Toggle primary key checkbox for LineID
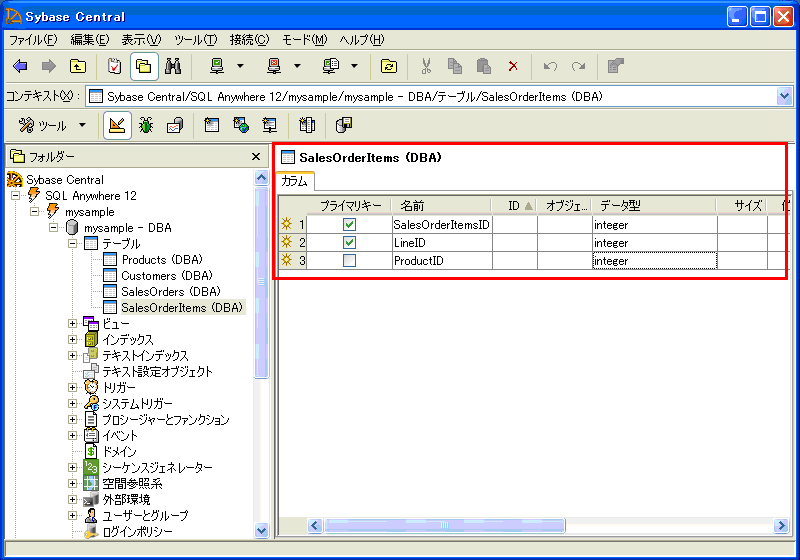Viewport: 800px width, 560px height. 349,243
